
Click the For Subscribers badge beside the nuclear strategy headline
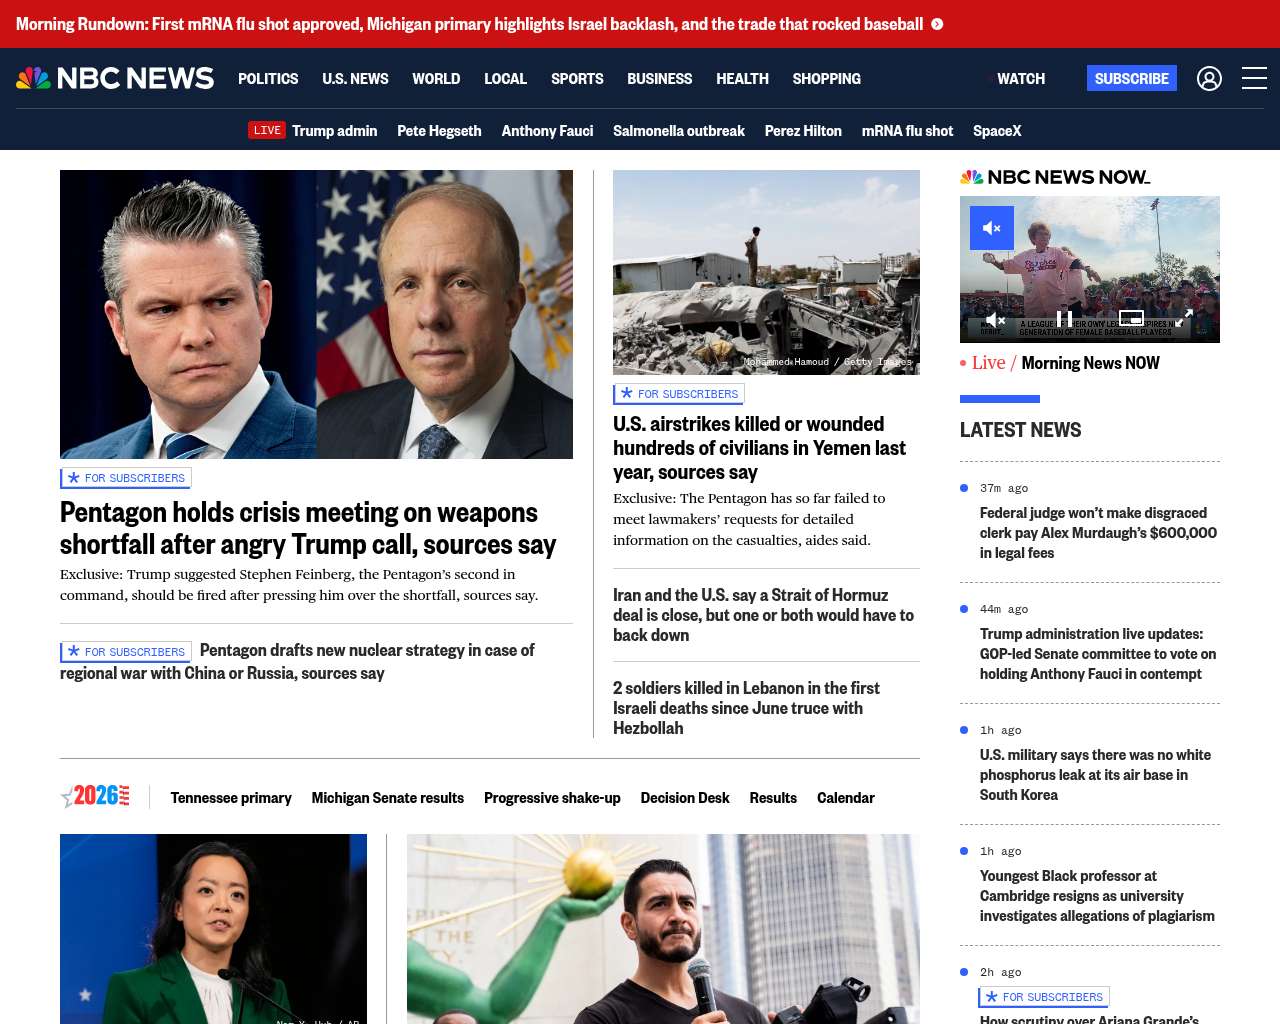click(x=126, y=652)
